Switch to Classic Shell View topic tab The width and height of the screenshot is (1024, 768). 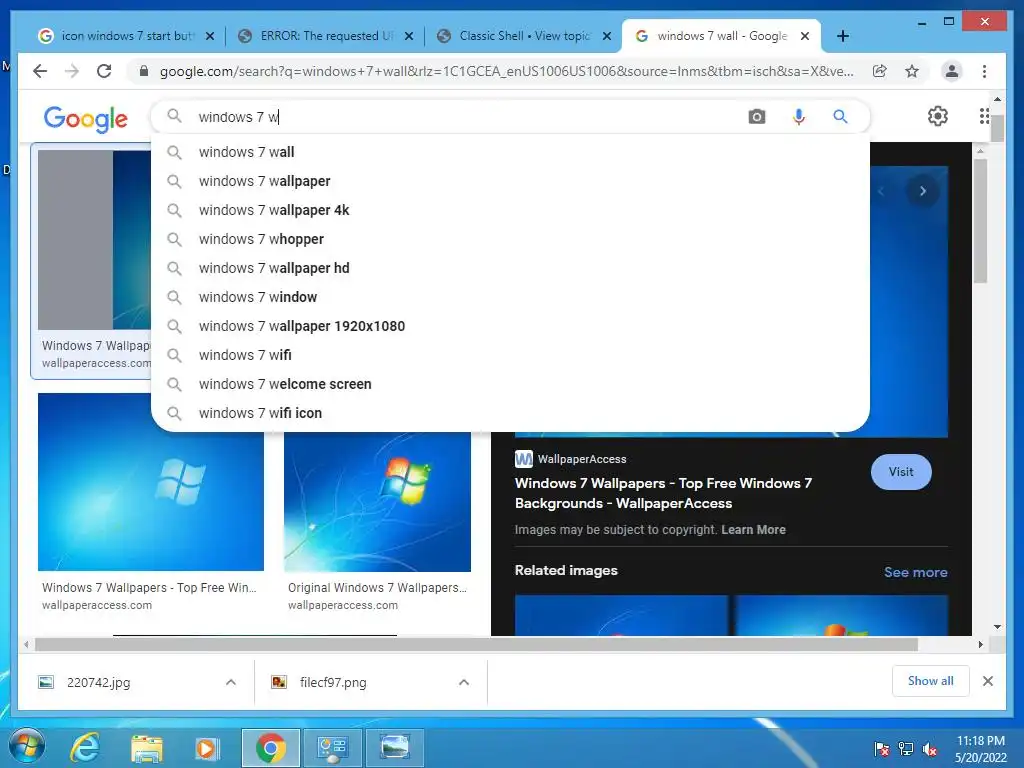coord(523,36)
